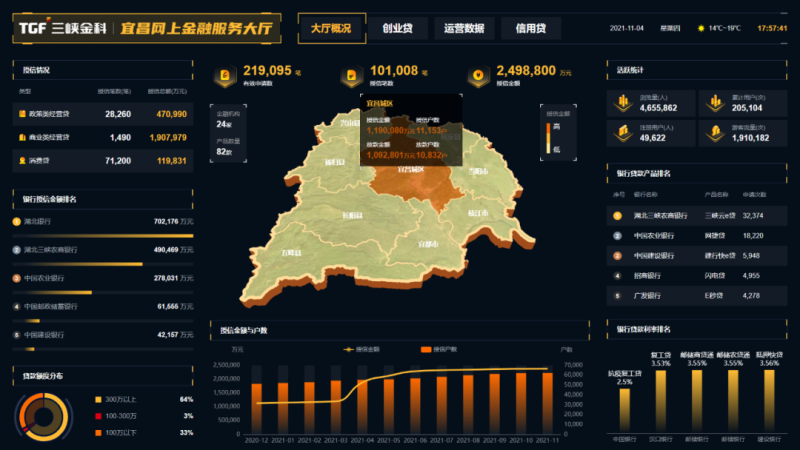The height and width of the screenshot is (450, 800).
Task: Click the icon next to 49,622
Action: click(623, 133)
